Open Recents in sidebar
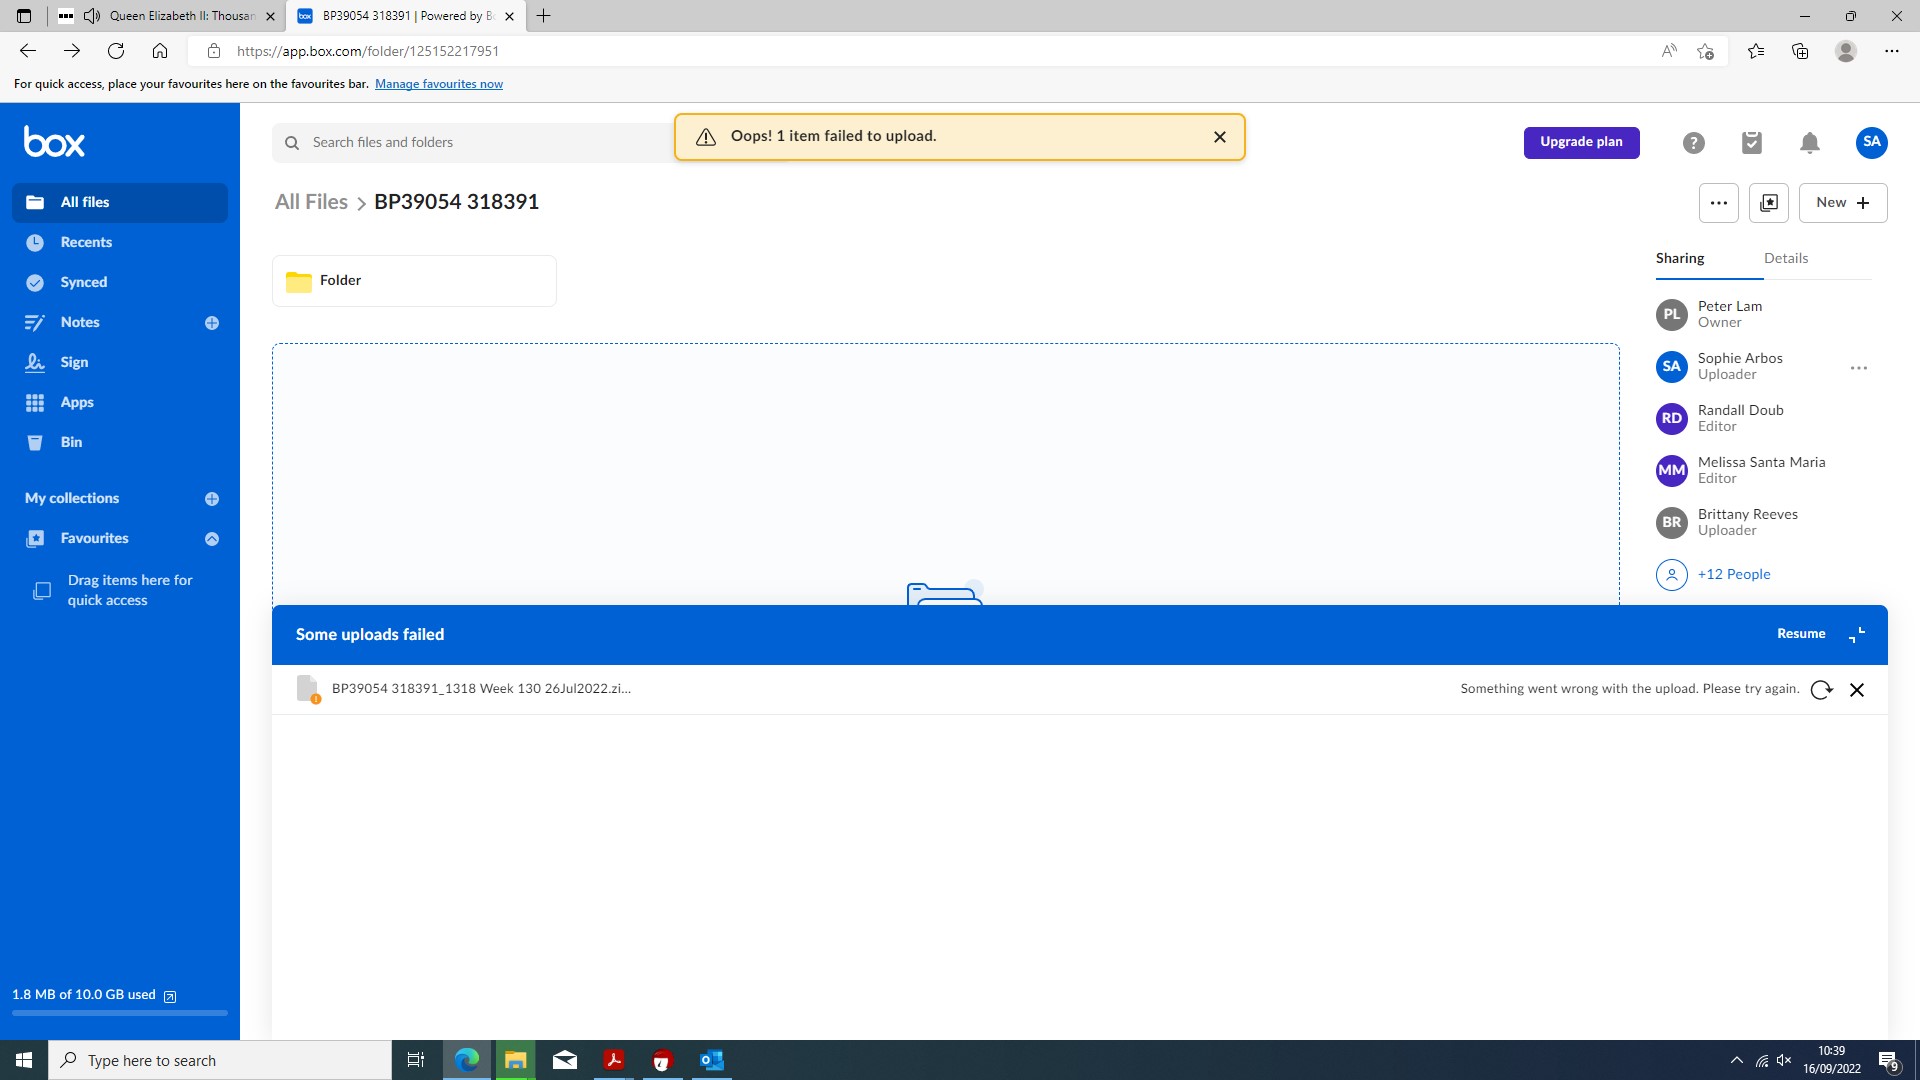The image size is (1920, 1080). pyautogui.click(x=86, y=242)
